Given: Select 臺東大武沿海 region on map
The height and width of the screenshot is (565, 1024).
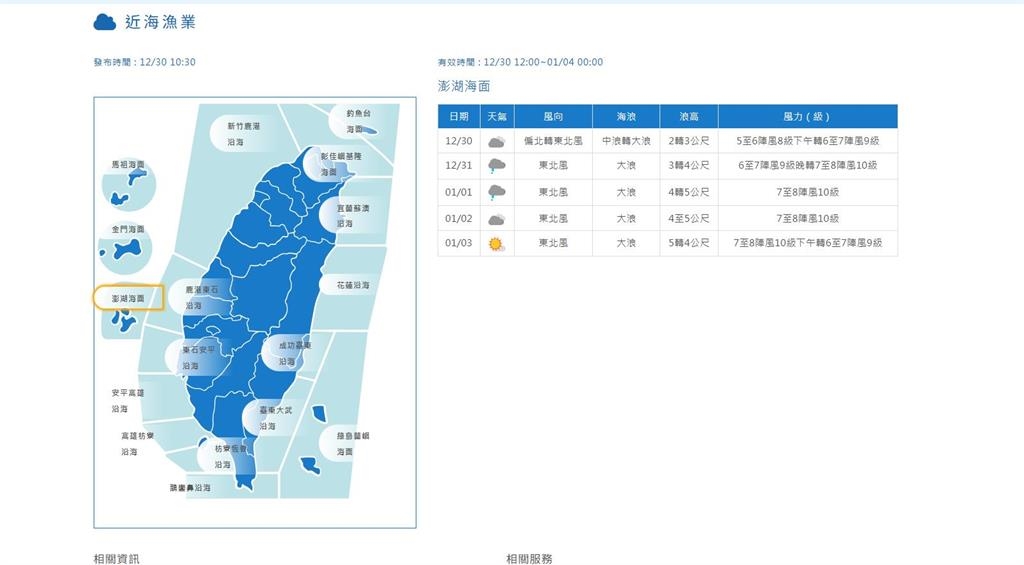Looking at the screenshot, I should pos(276,417).
